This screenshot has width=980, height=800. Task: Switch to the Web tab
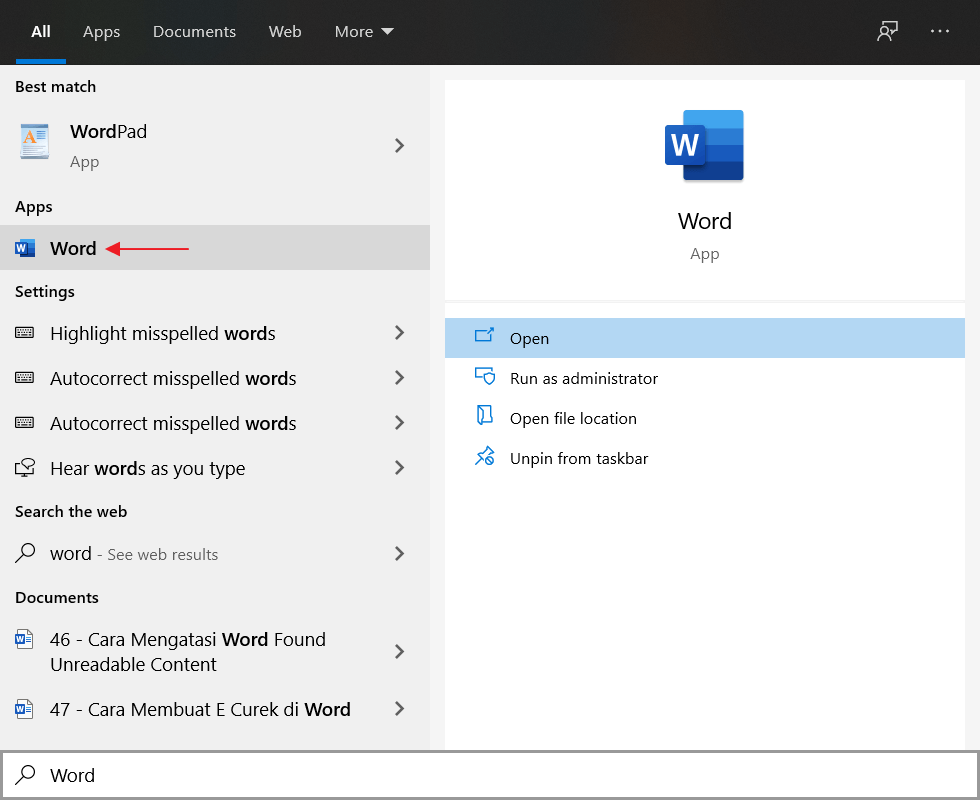pyautogui.click(x=285, y=31)
